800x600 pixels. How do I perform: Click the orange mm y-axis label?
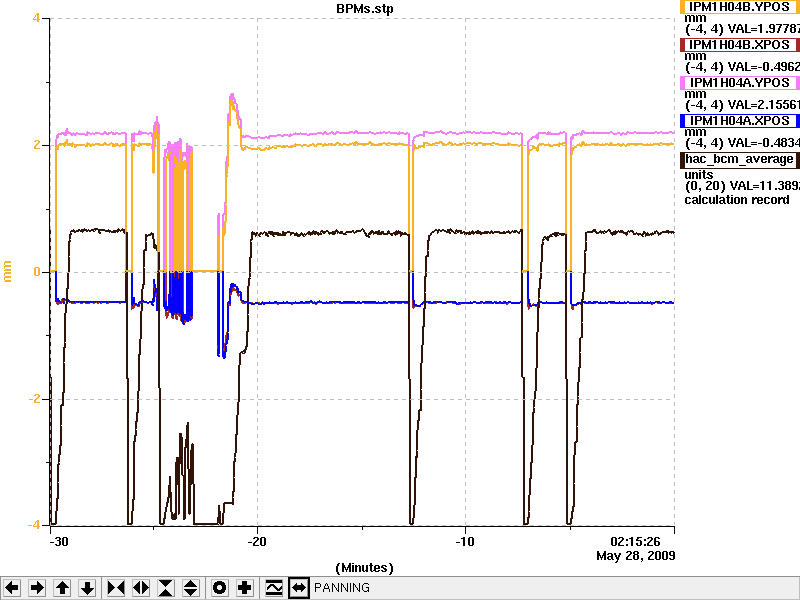(7, 271)
